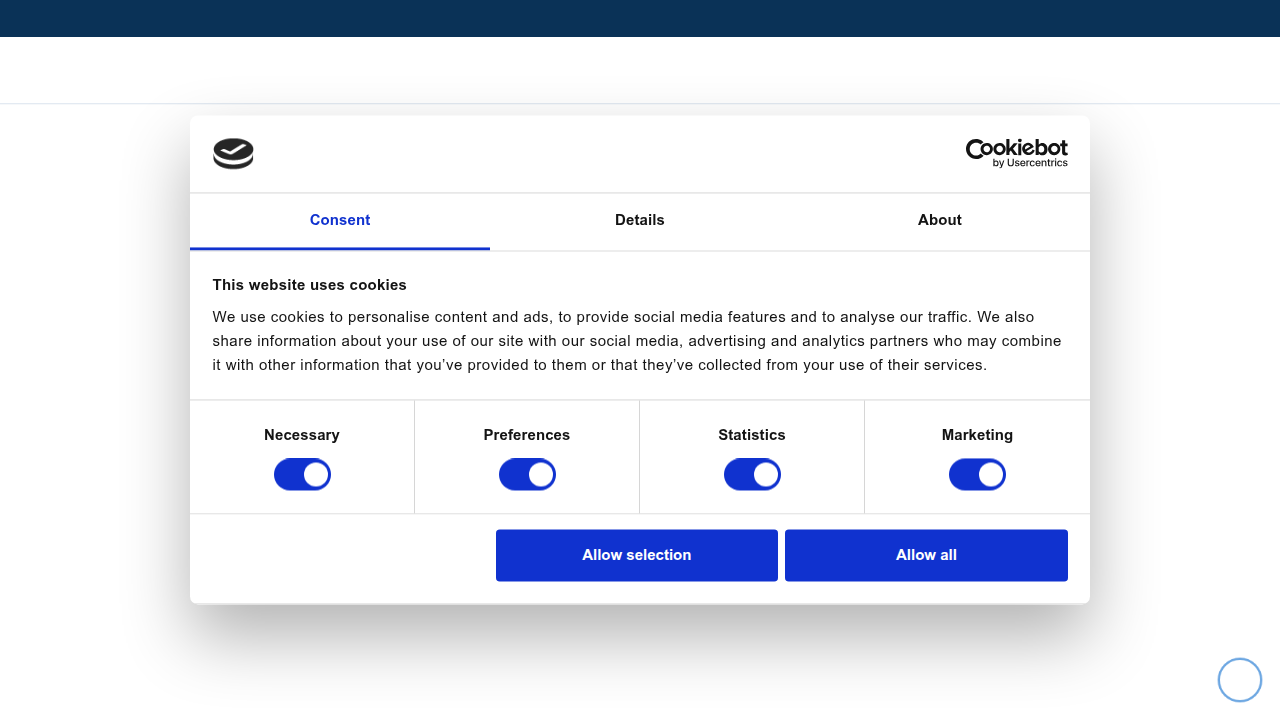
Task: Toggle the Necessary cookies switch
Action: click(302, 474)
